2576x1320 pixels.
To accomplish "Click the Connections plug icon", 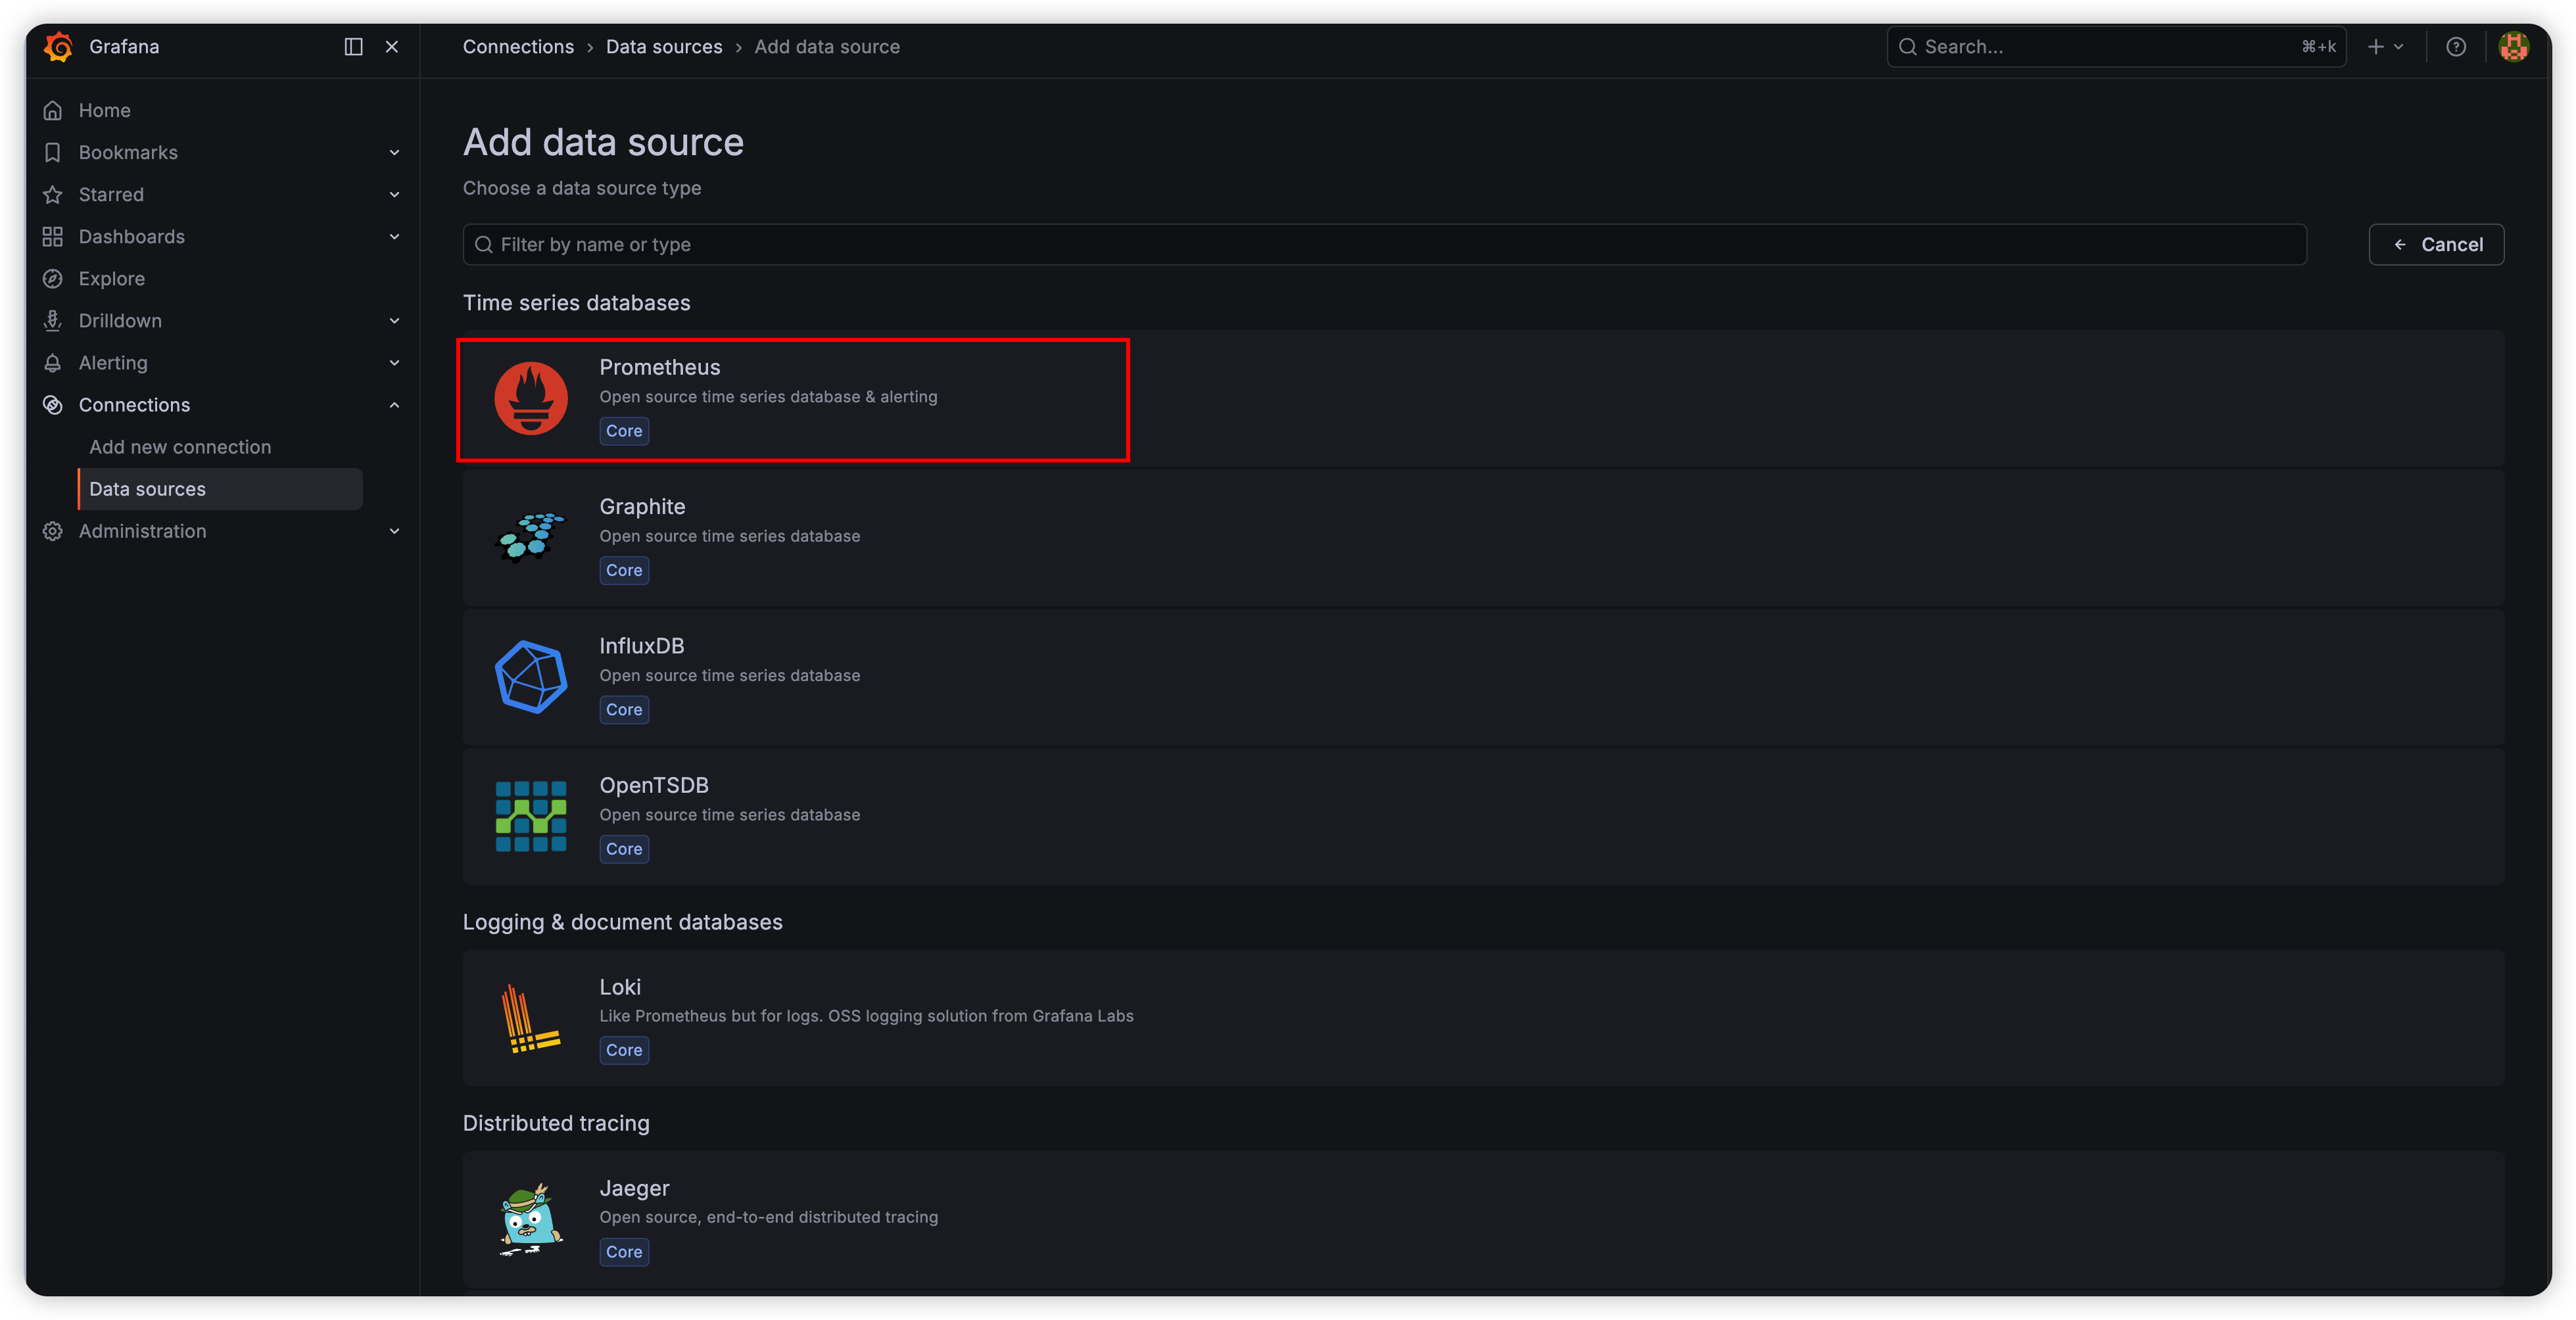I will [53, 404].
